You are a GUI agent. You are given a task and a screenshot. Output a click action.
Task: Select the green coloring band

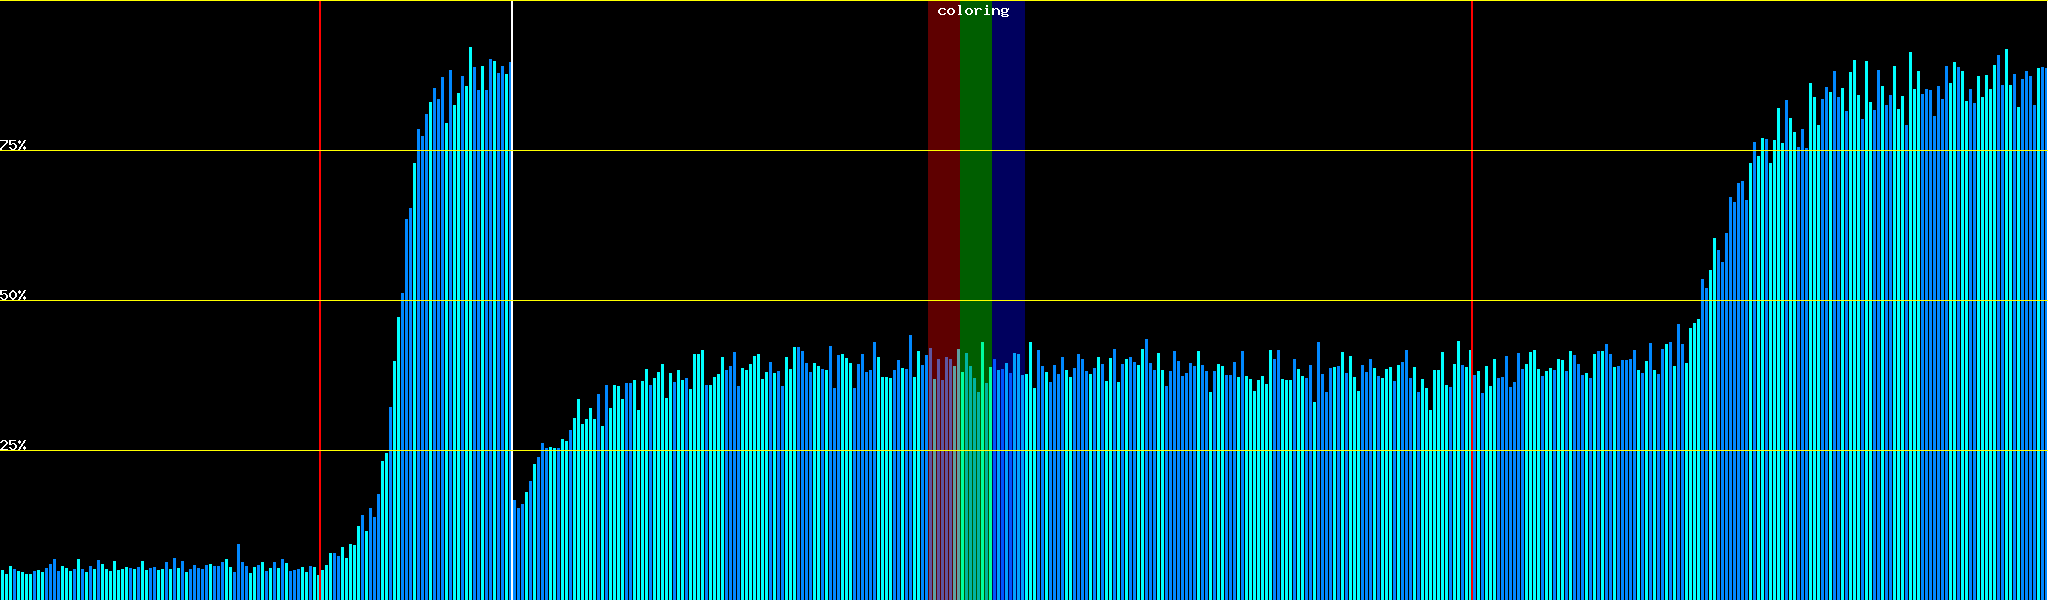point(975,200)
